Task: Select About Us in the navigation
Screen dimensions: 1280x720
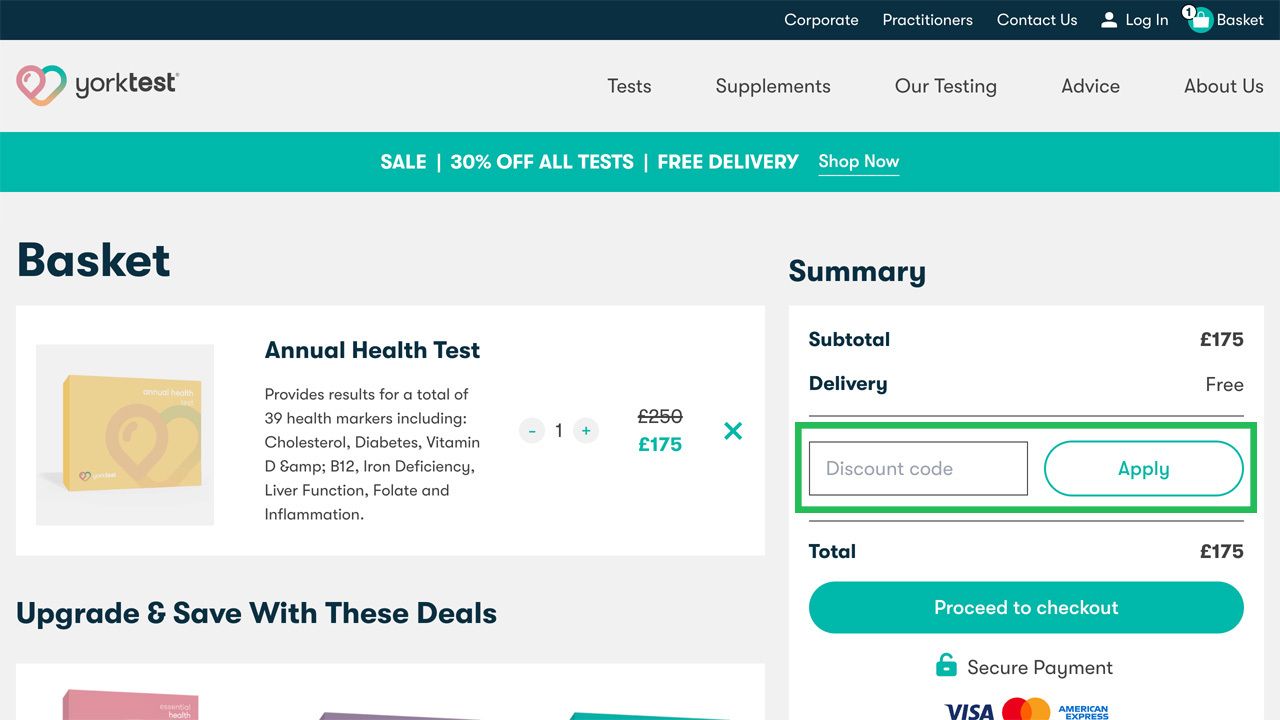Action: tap(1223, 86)
